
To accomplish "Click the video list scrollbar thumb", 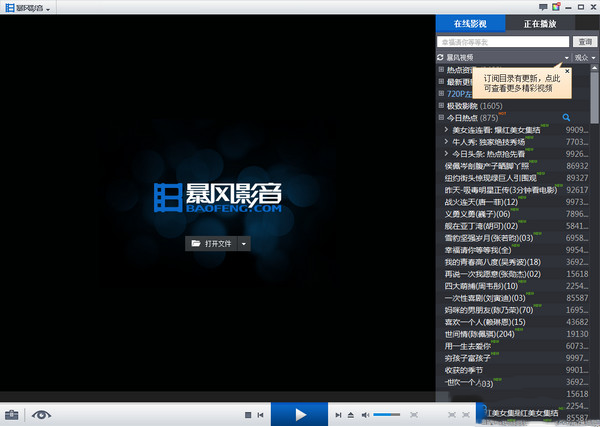I will pyautogui.click(x=594, y=98).
